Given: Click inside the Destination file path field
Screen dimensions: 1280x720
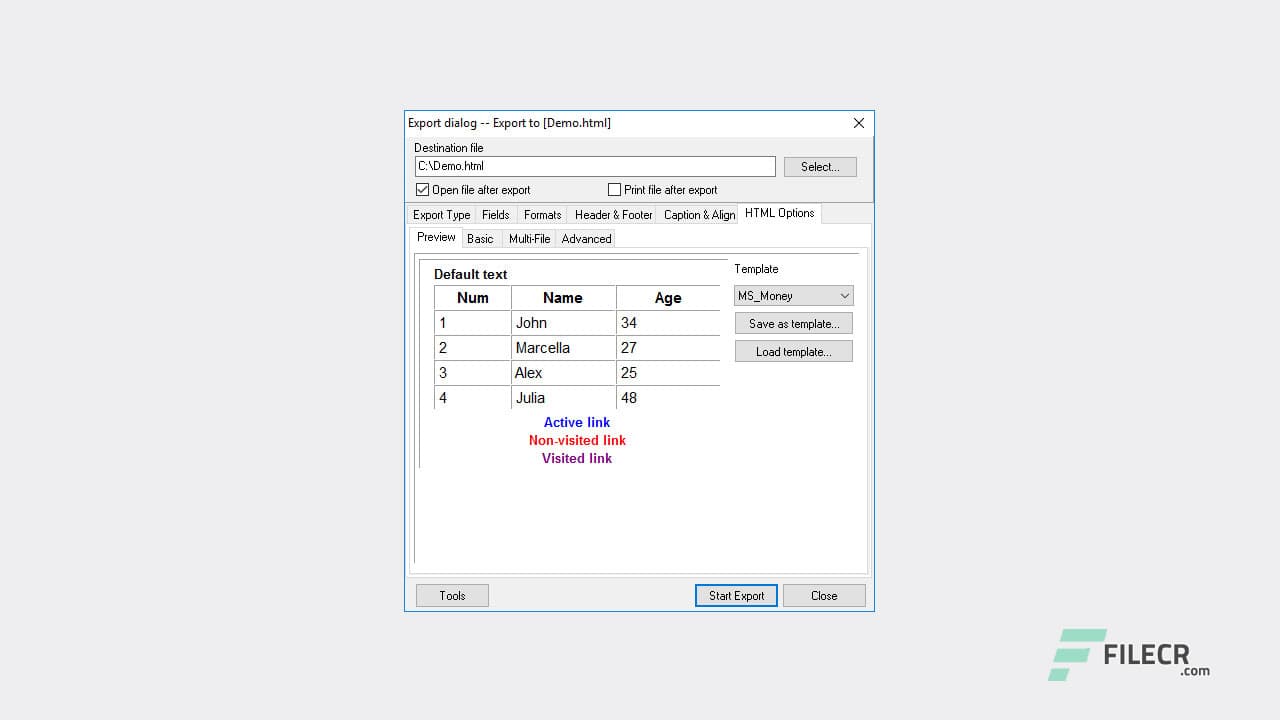Looking at the screenshot, I should [x=594, y=166].
